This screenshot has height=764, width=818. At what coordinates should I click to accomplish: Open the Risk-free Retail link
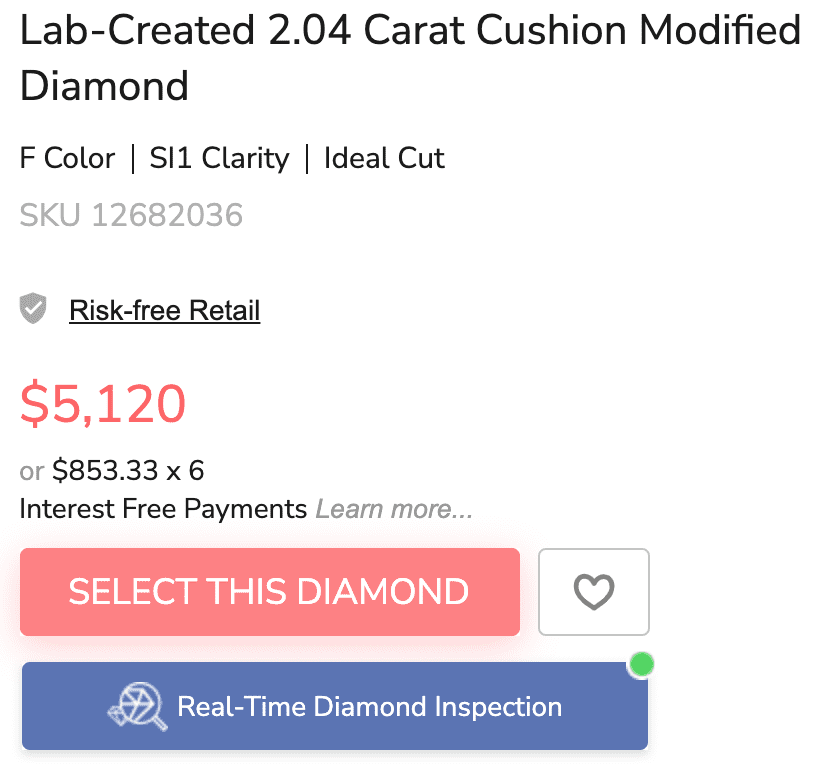(x=164, y=311)
